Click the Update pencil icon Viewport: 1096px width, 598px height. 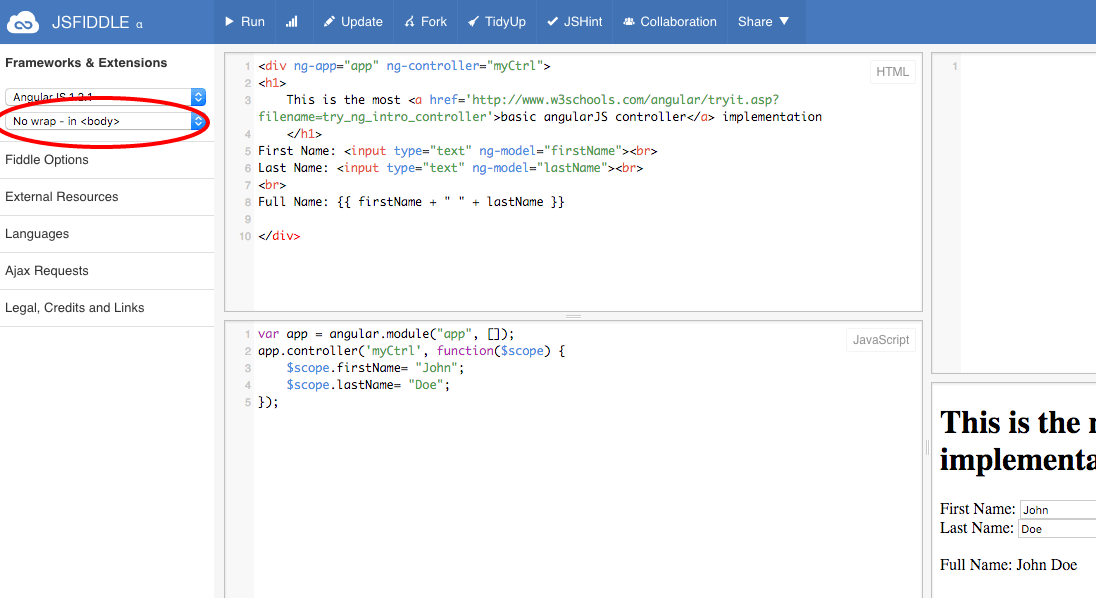pyautogui.click(x=353, y=21)
